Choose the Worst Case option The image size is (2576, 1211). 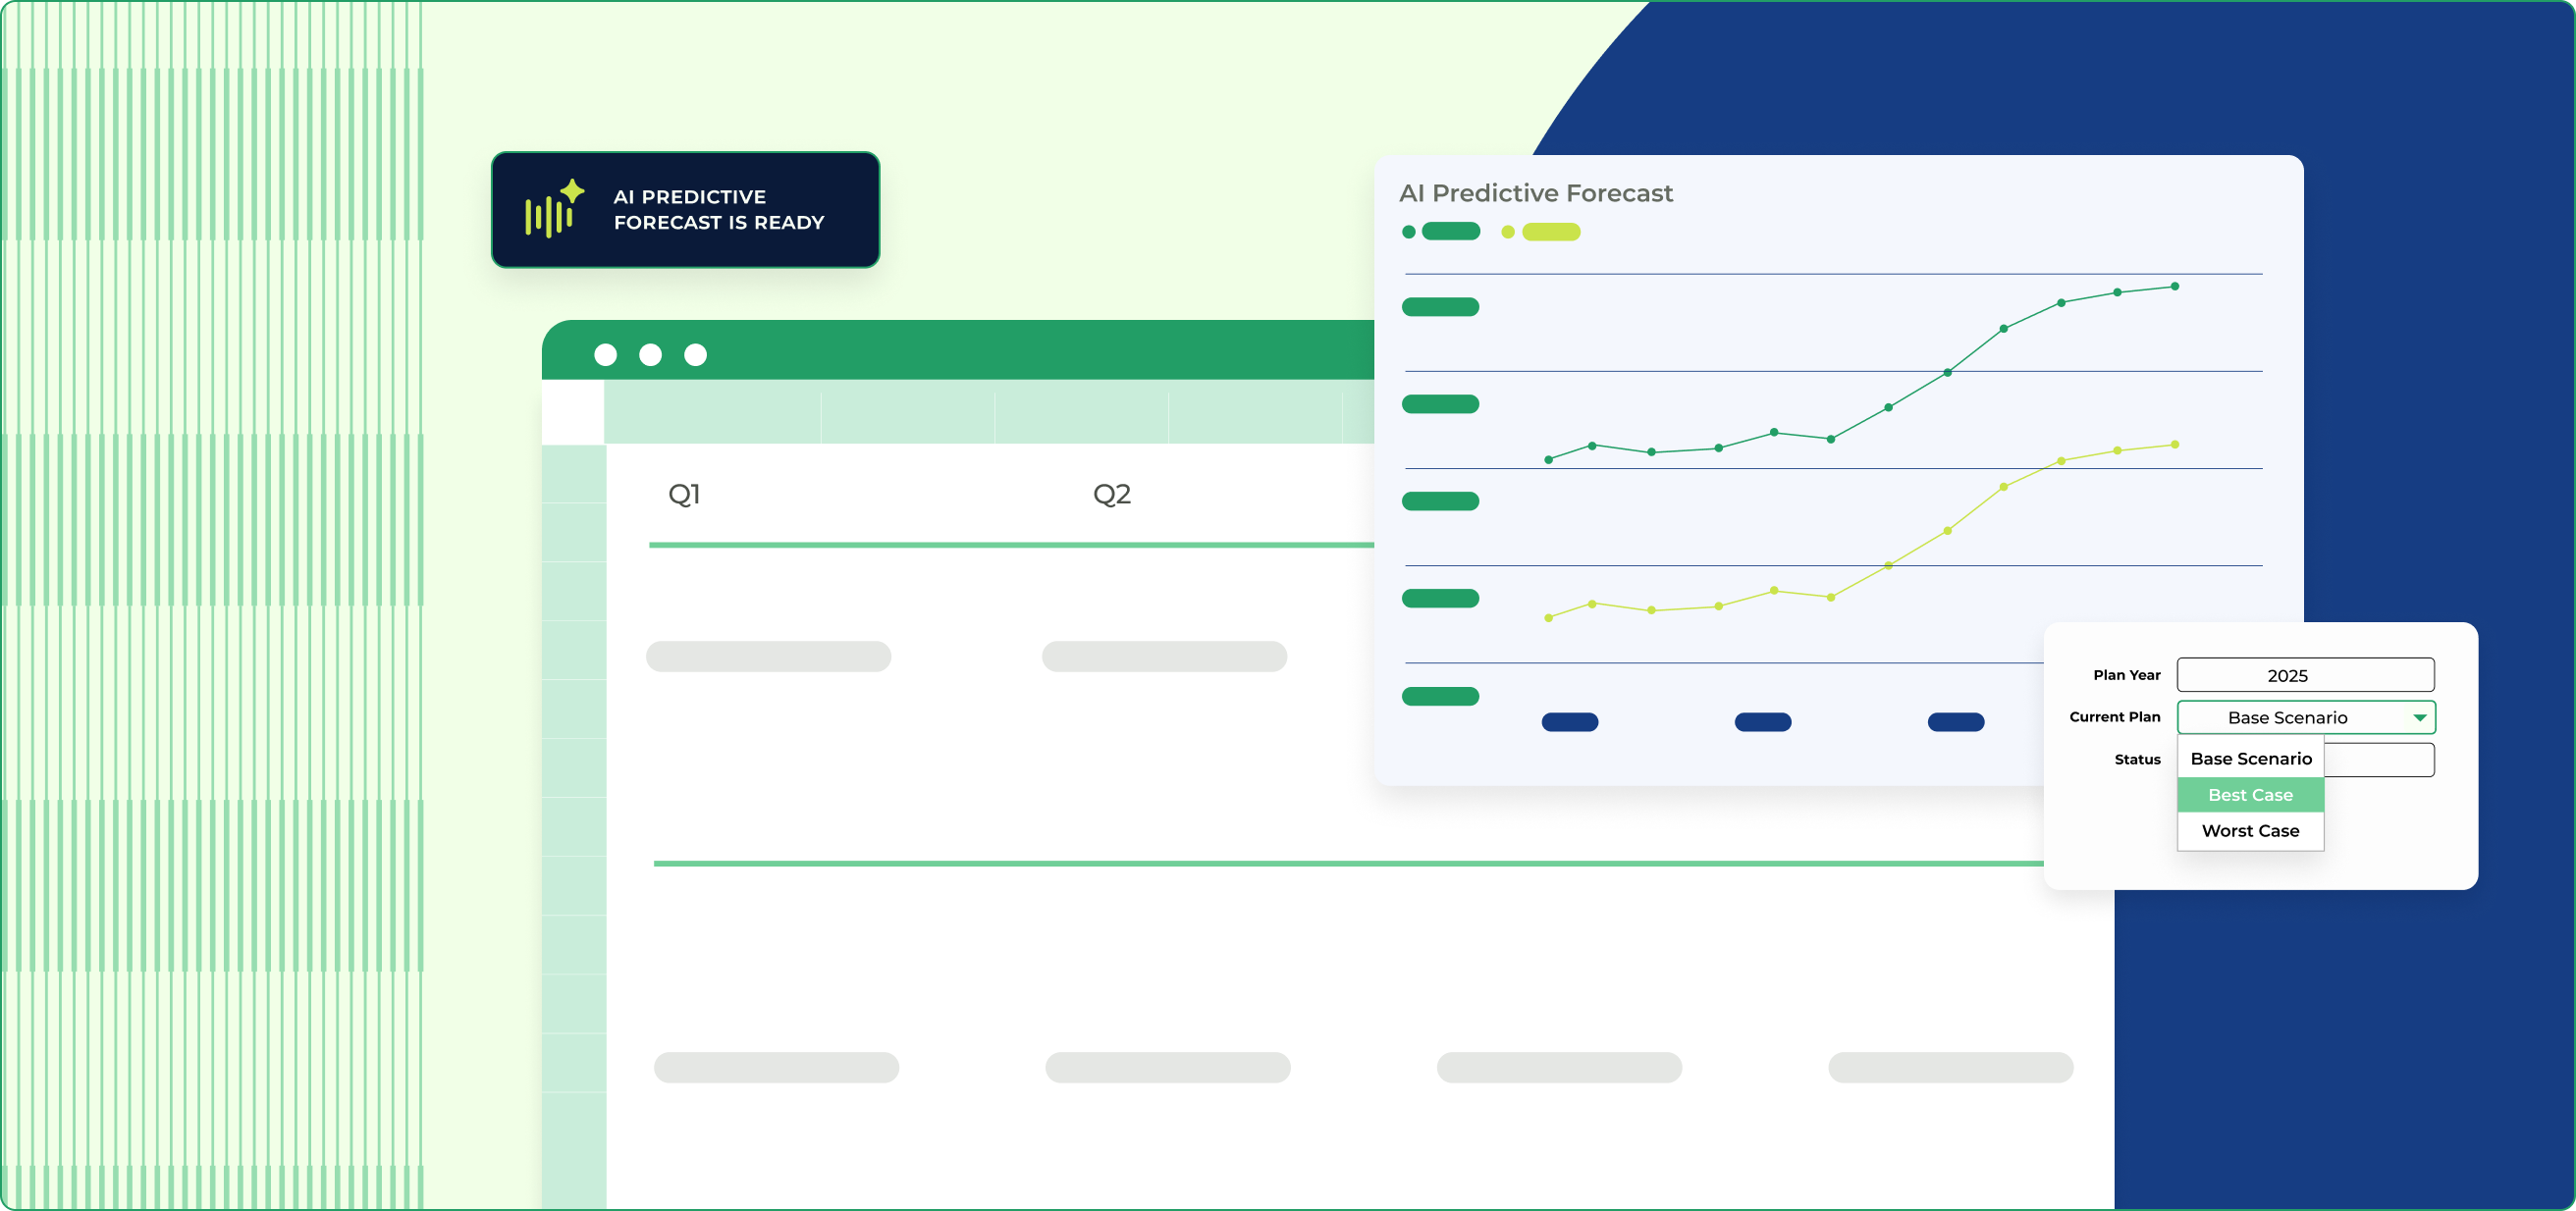(2250, 831)
